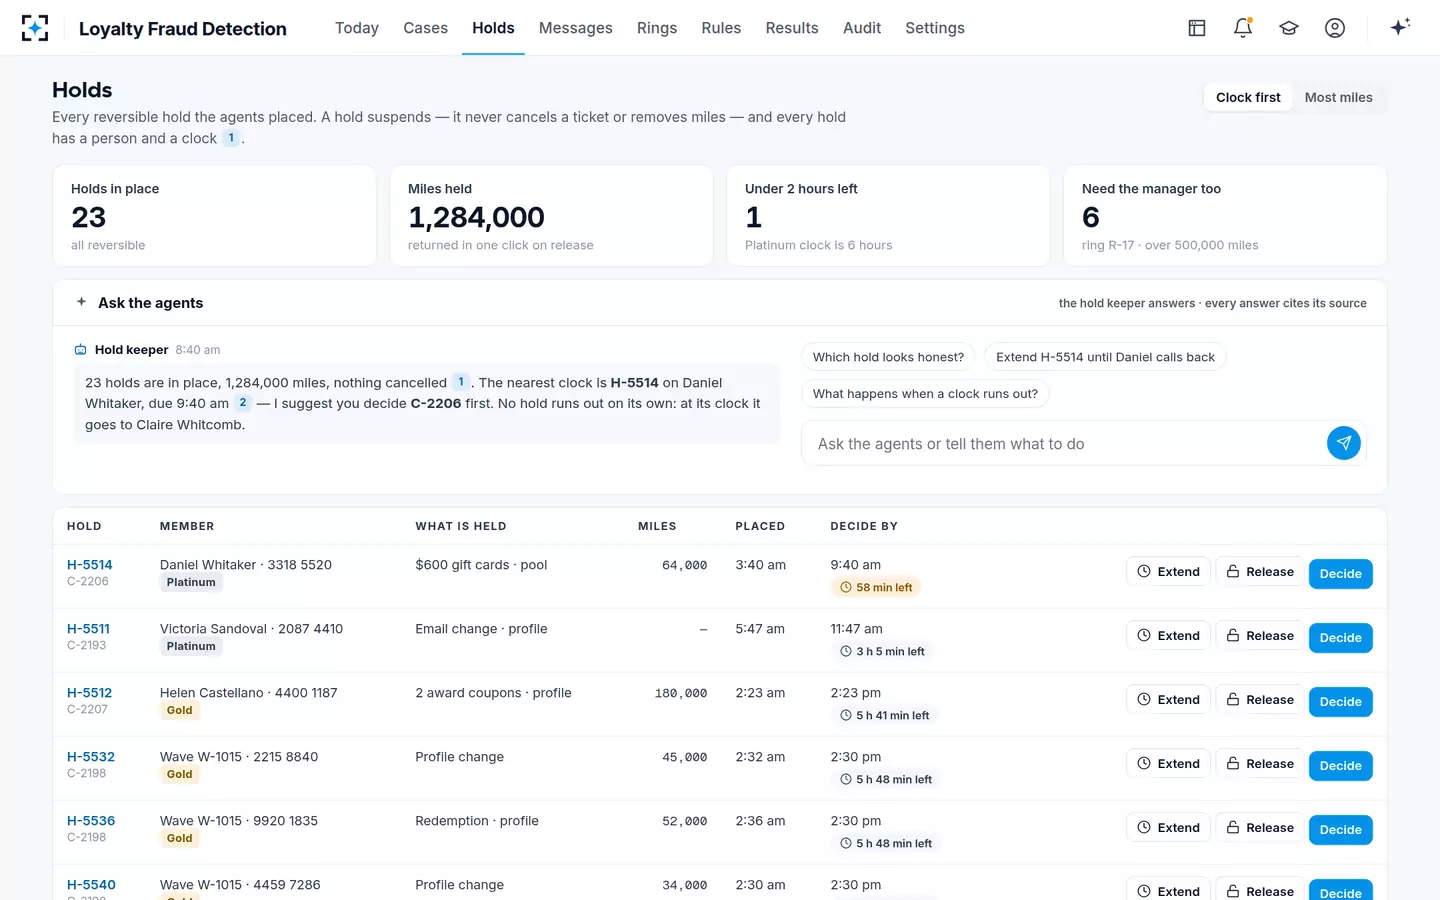Select Most miles sorting
Viewport: 1440px width, 900px height.
pyautogui.click(x=1338, y=97)
